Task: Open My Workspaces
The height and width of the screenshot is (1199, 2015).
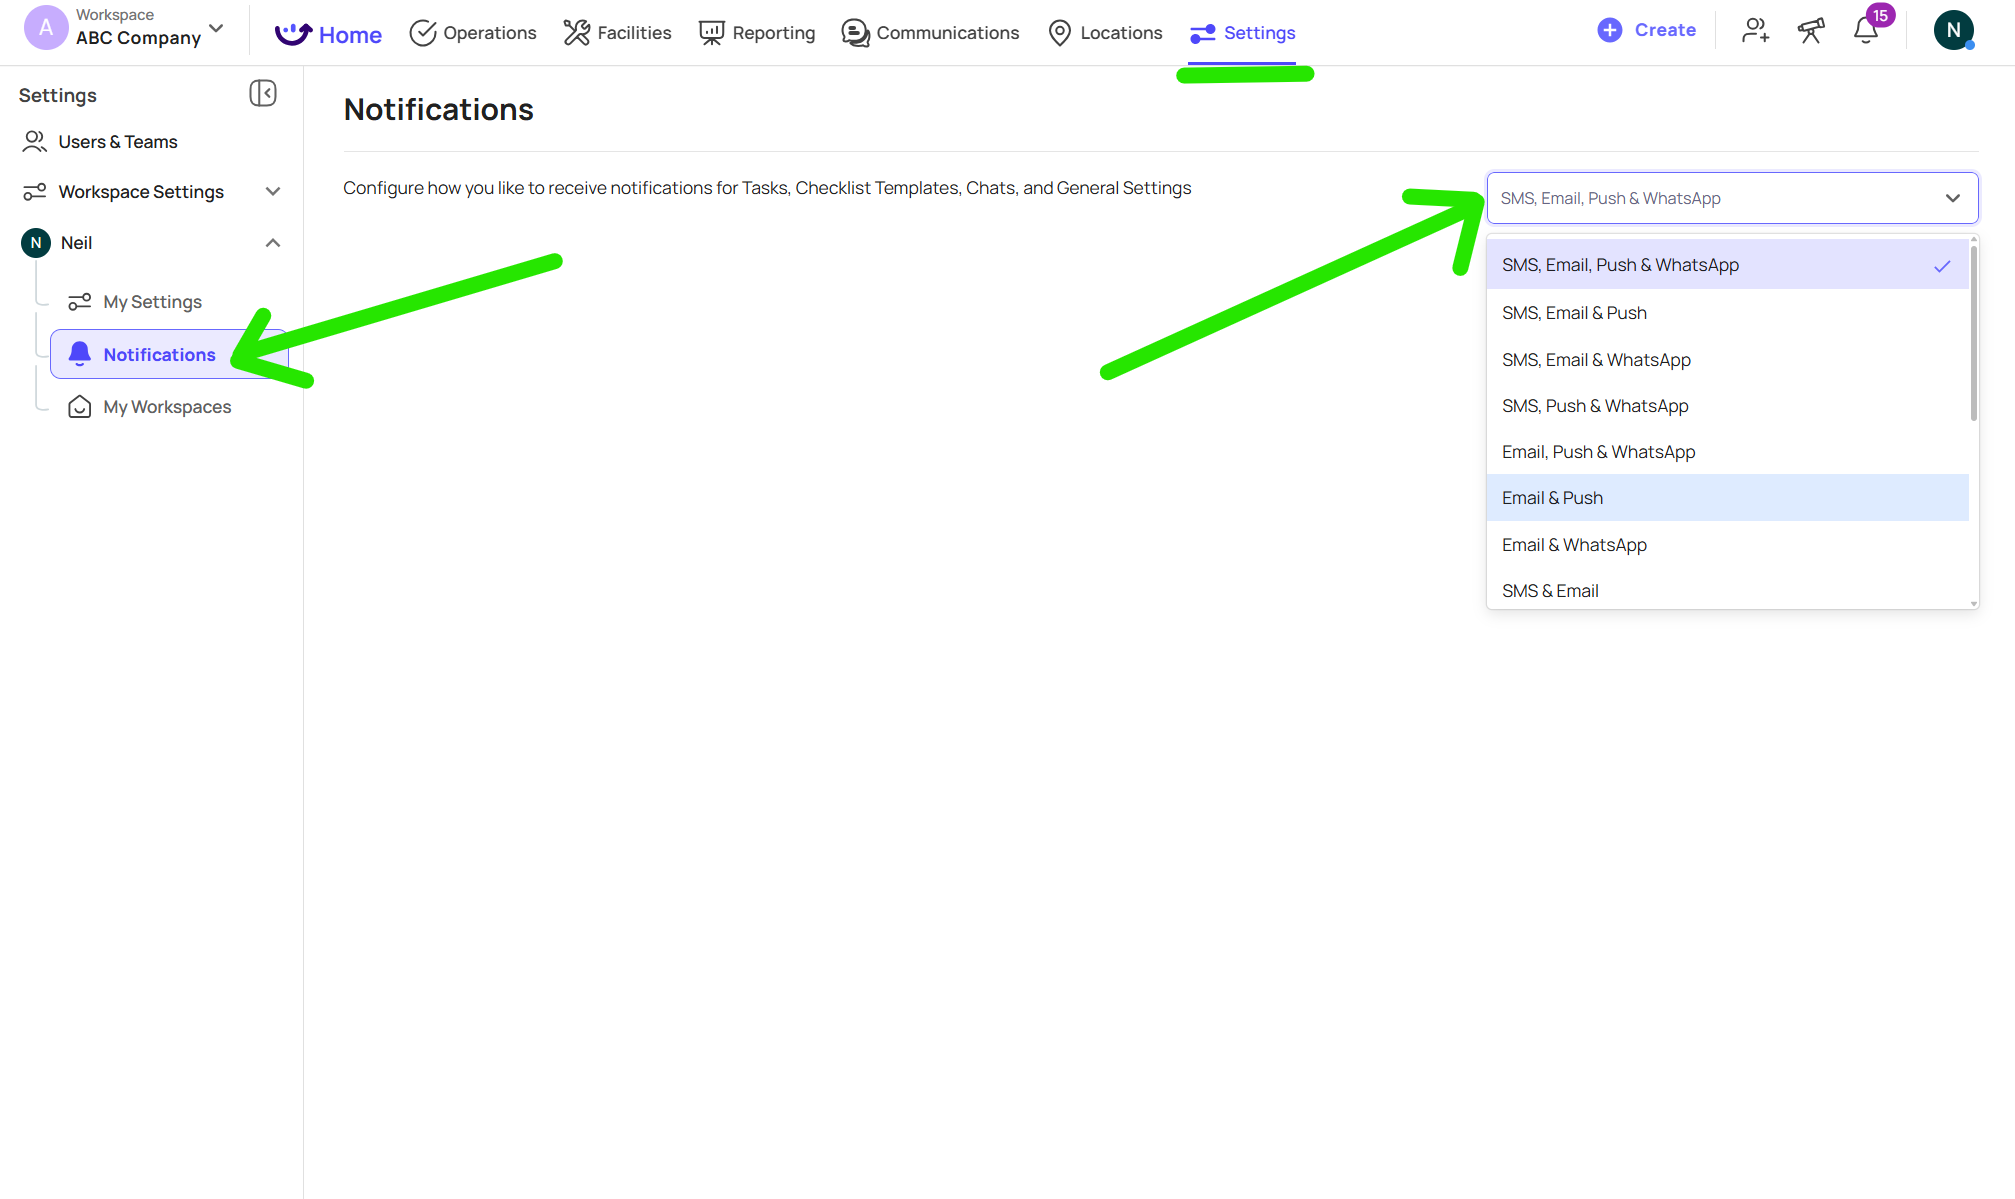Action: (167, 407)
